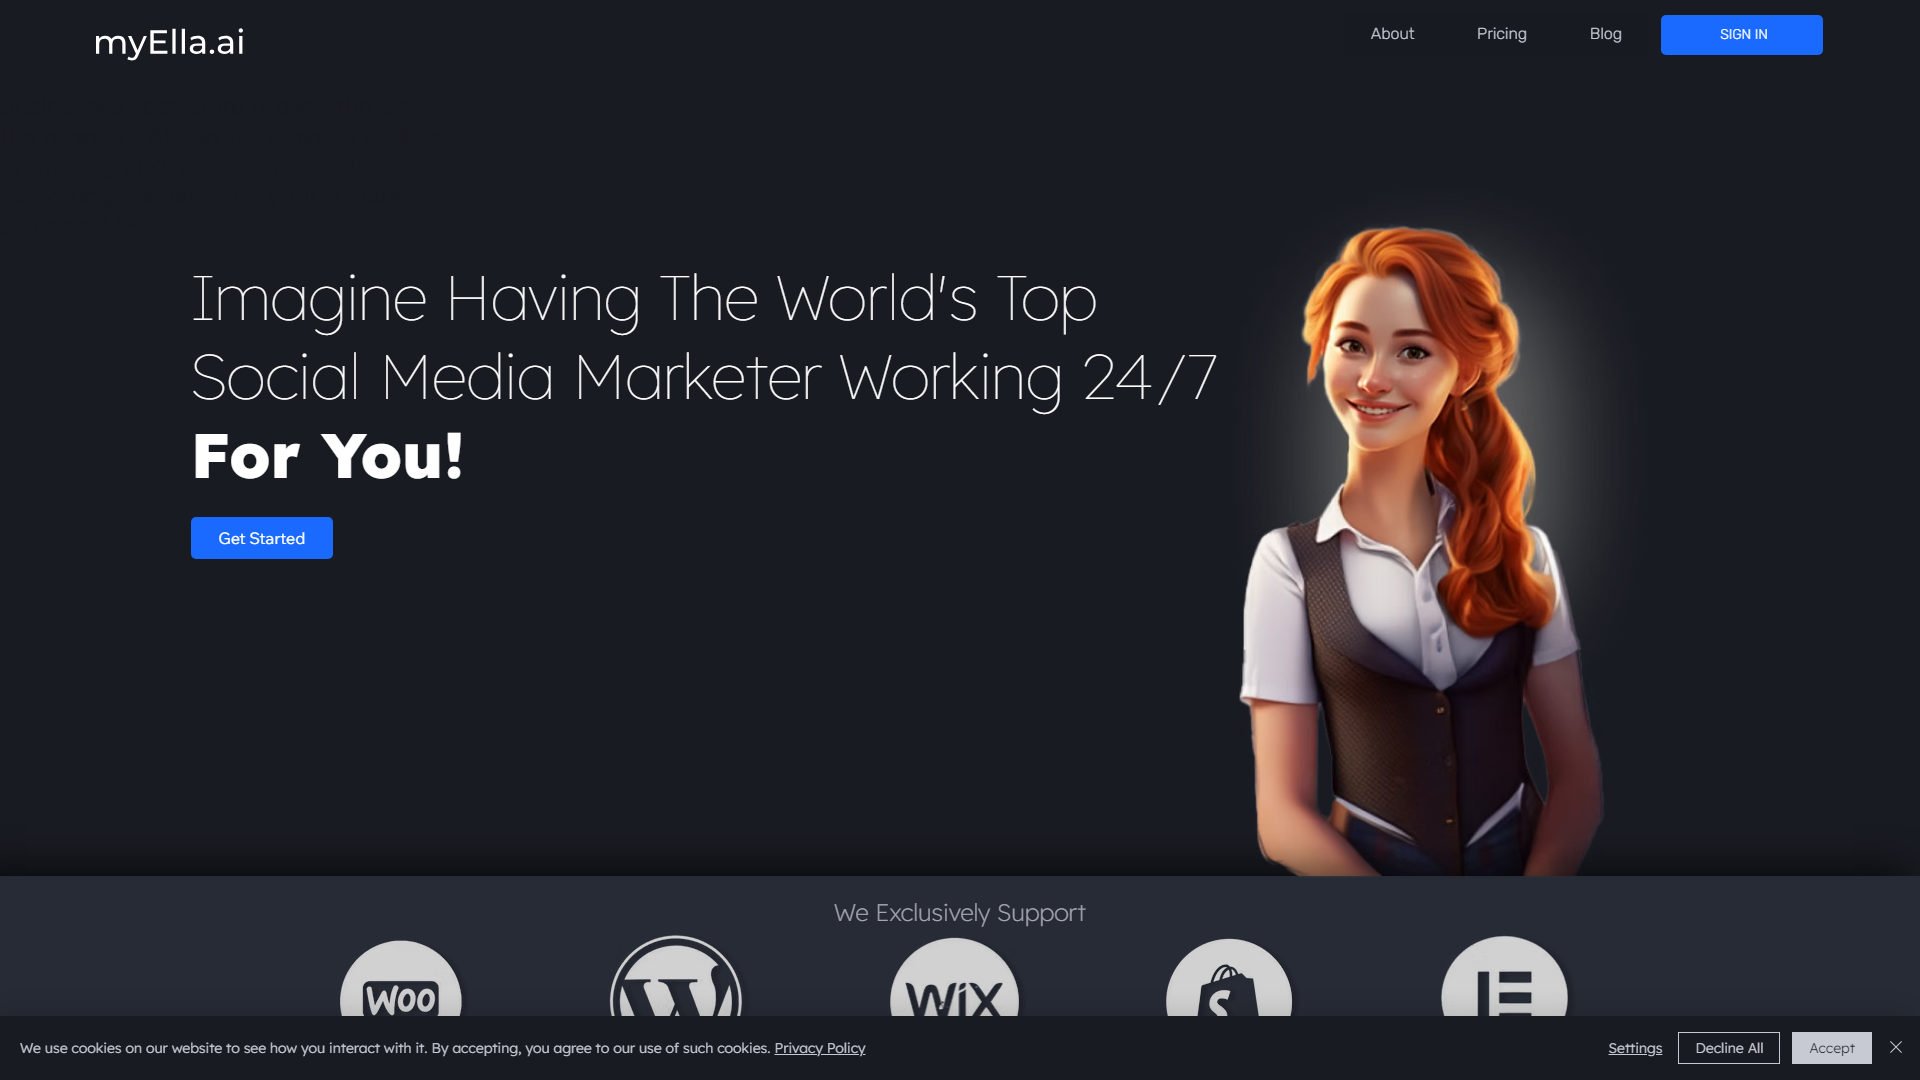1920x1080 pixels.
Task: Dismiss cookie banner with X icon
Action: (1896, 1047)
